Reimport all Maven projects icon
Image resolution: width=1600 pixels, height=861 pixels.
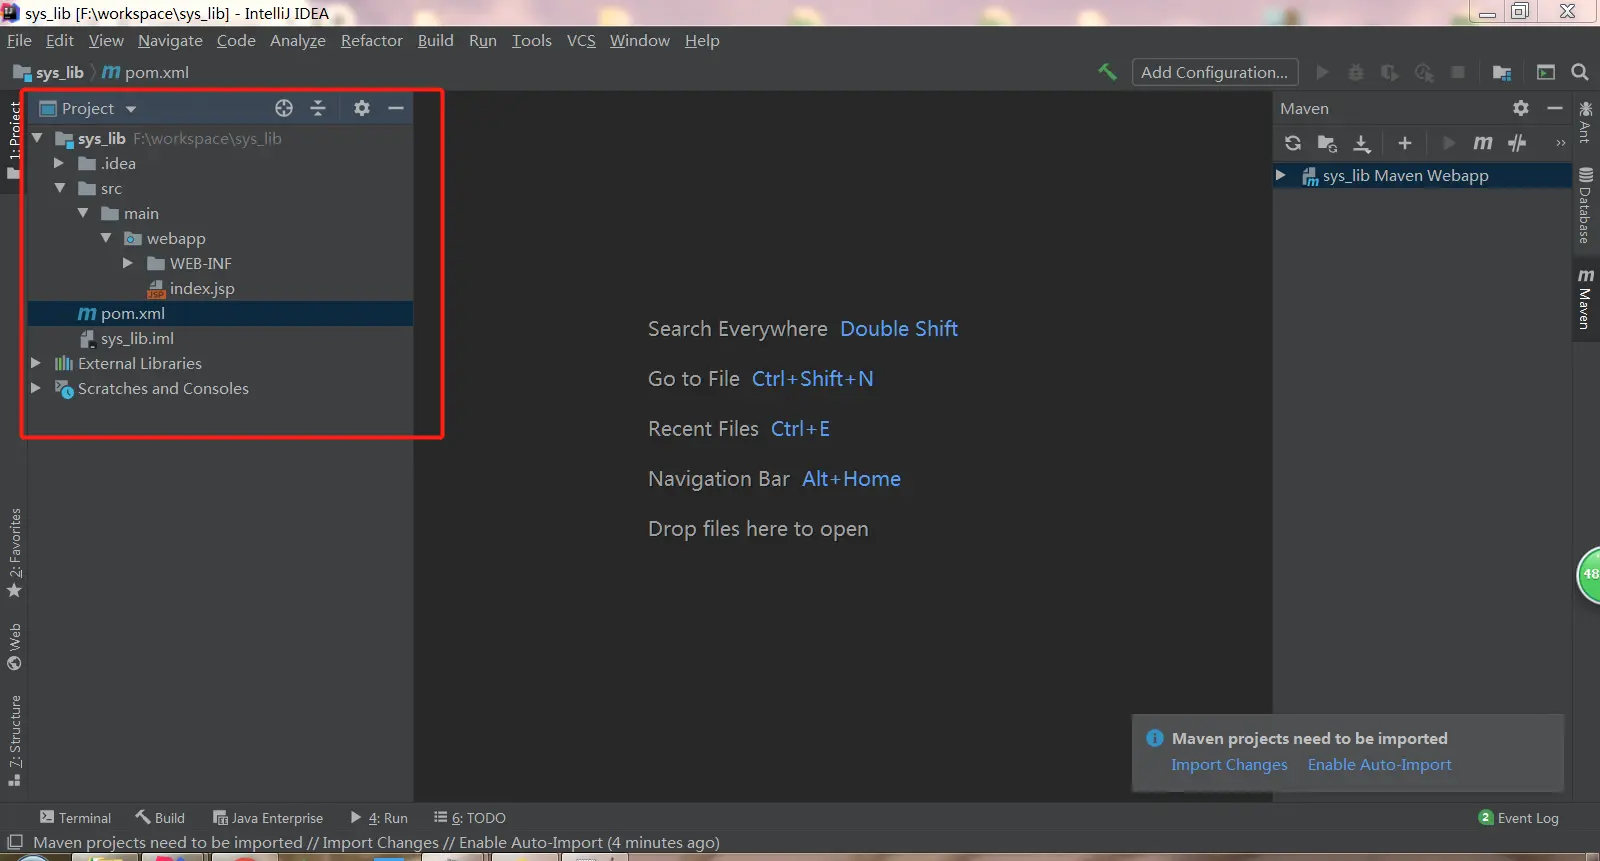[1293, 143]
